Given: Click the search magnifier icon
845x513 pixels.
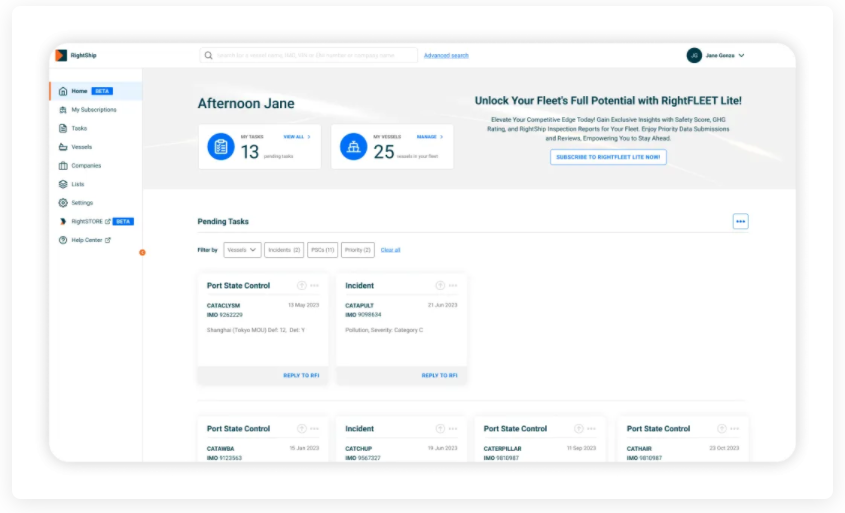Looking at the screenshot, I should pos(209,56).
